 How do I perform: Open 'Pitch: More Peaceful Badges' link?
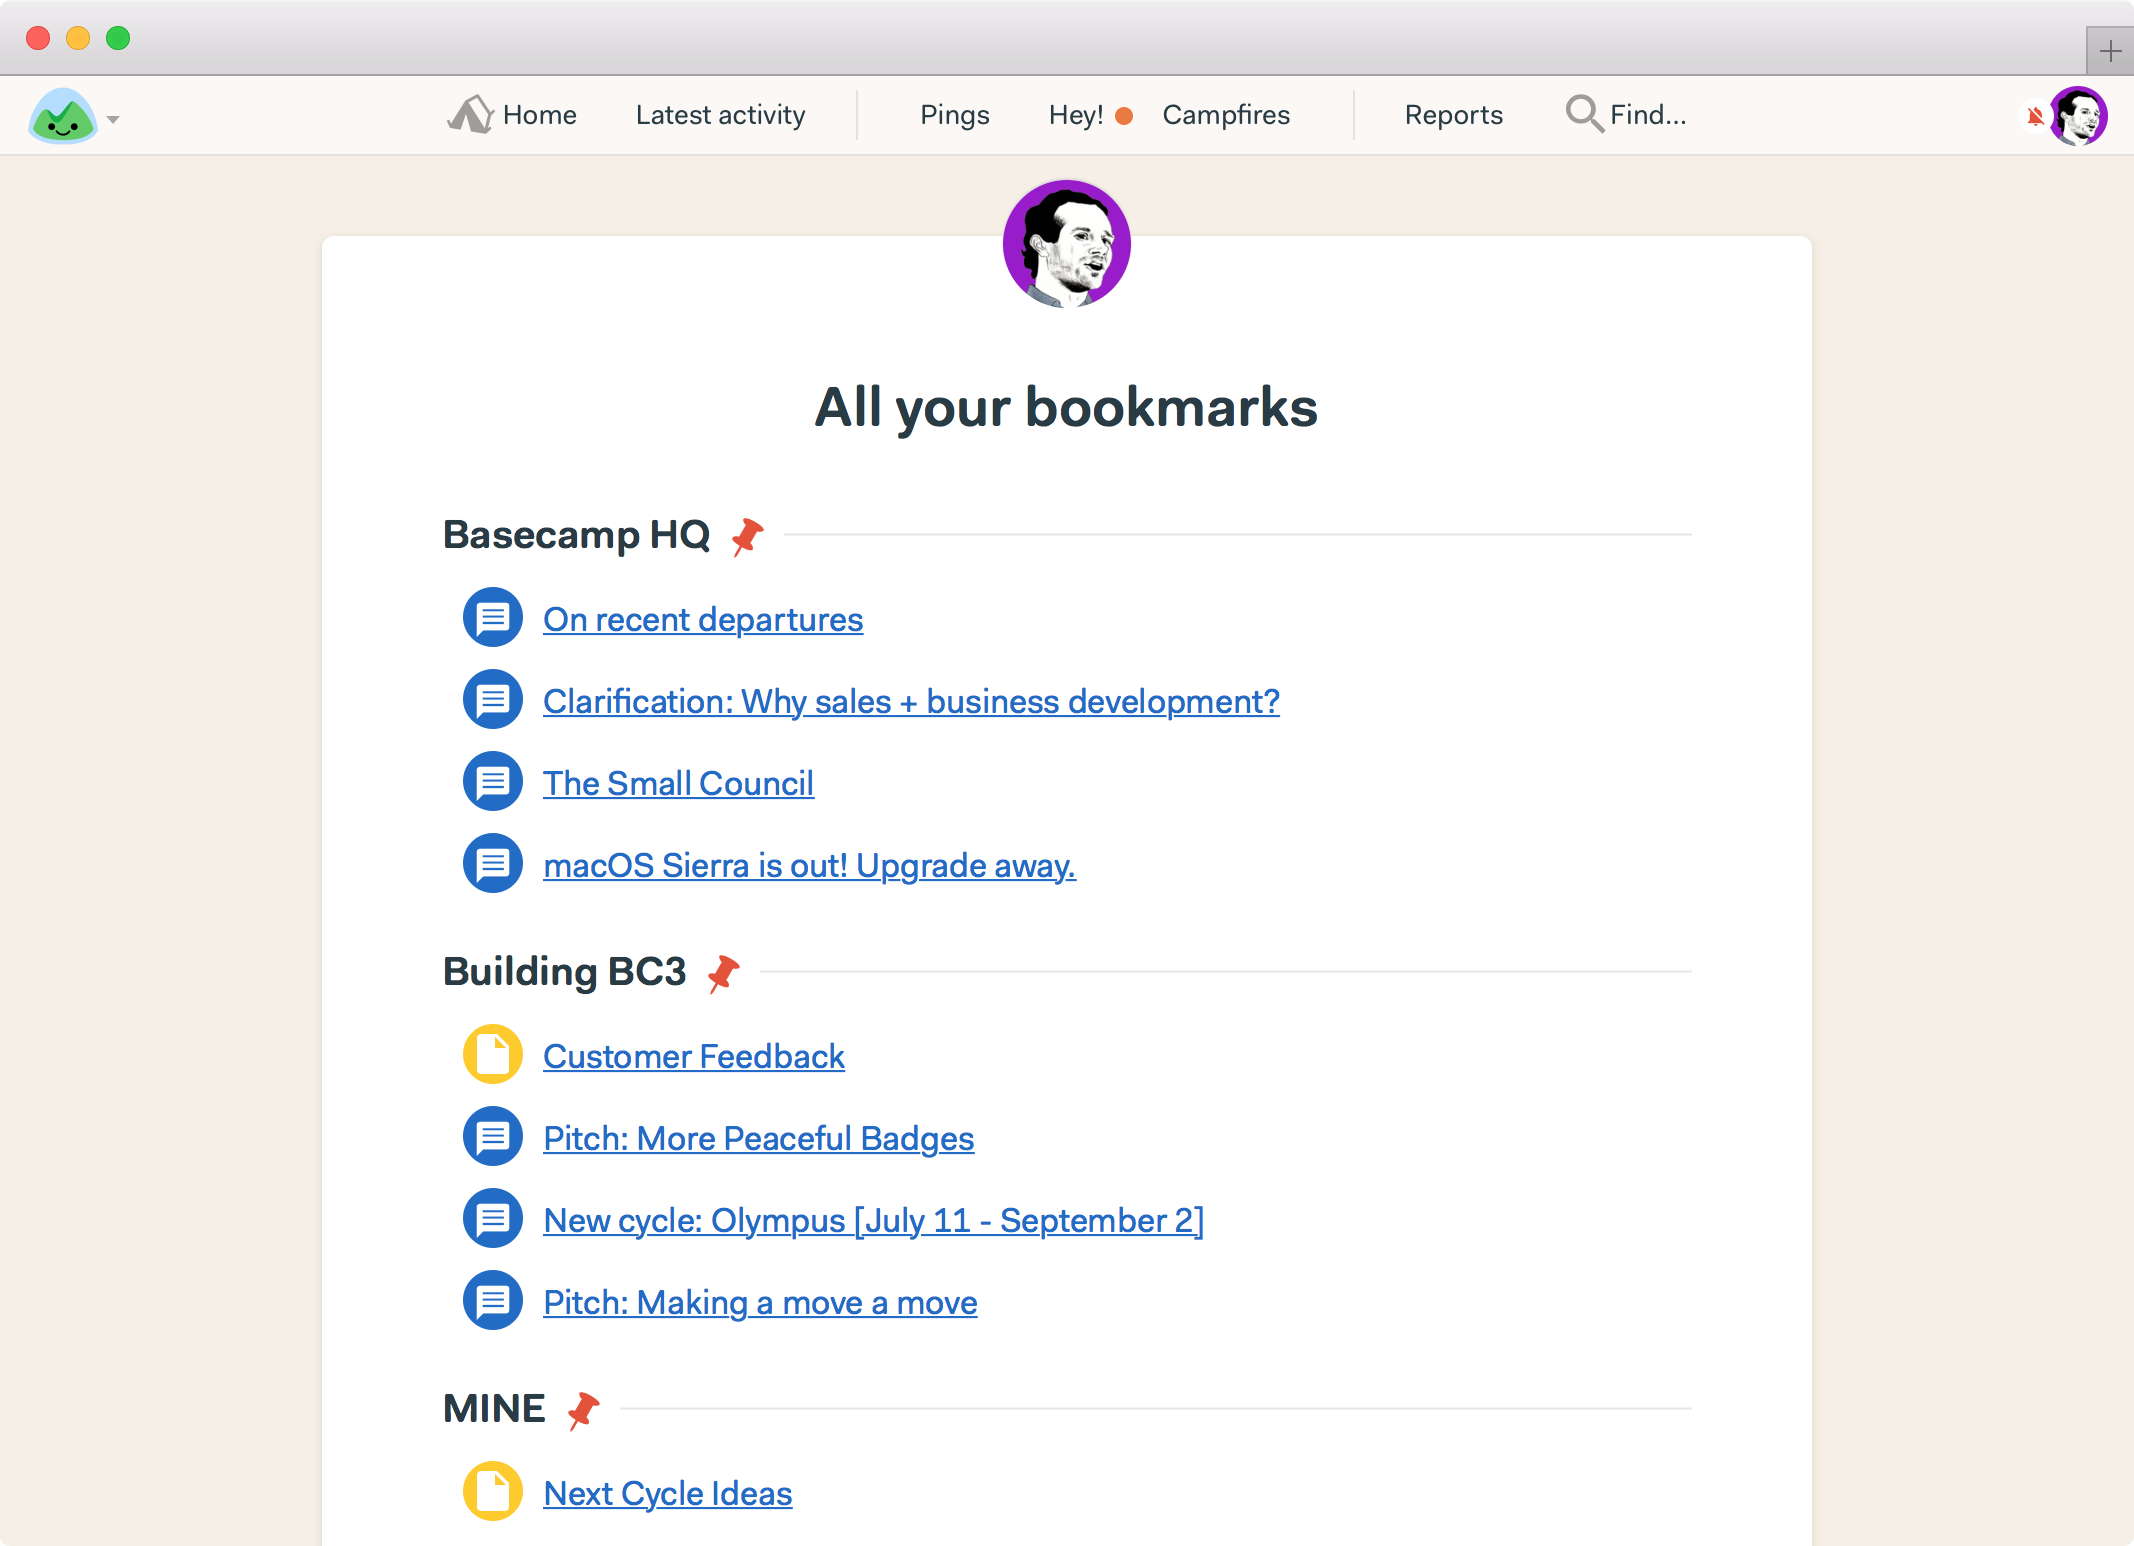pos(758,1139)
